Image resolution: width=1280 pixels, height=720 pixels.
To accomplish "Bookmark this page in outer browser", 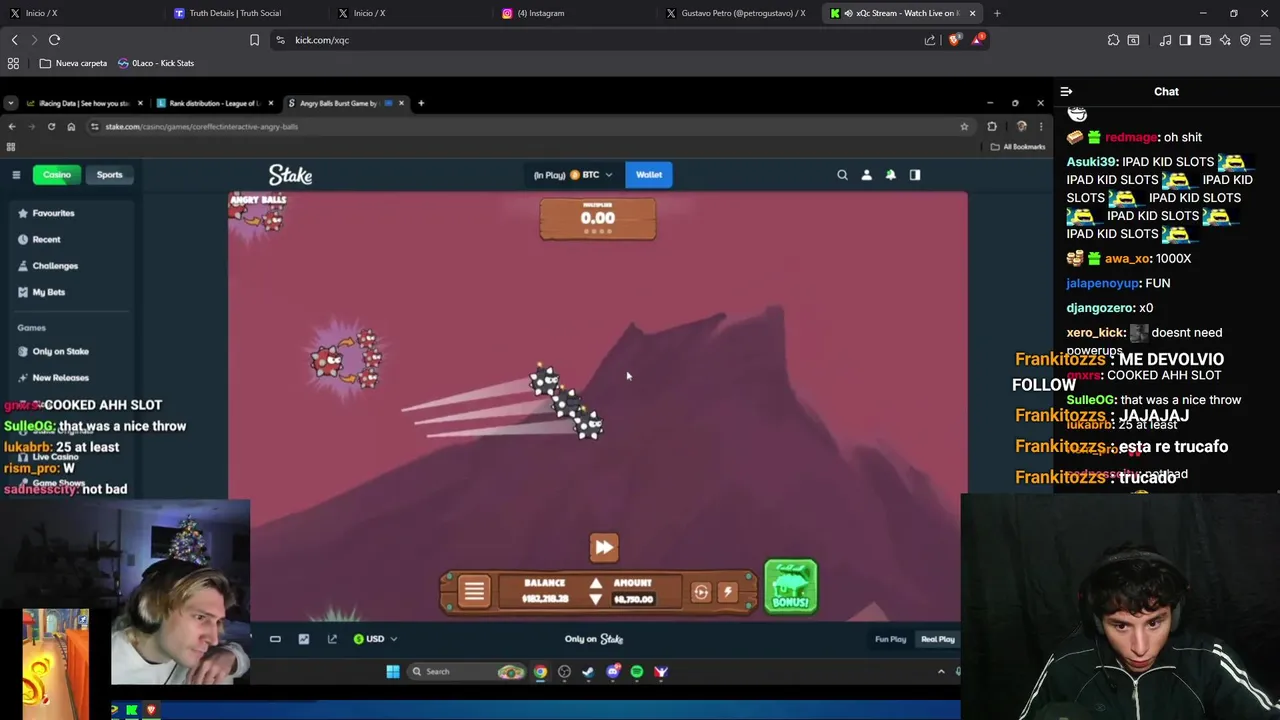I will point(254,40).
